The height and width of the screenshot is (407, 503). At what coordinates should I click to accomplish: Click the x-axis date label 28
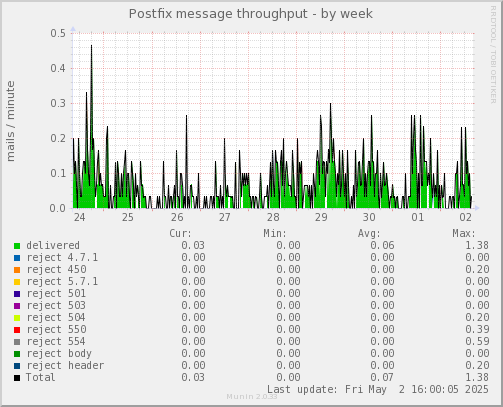pyautogui.click(x=273, y=218)
